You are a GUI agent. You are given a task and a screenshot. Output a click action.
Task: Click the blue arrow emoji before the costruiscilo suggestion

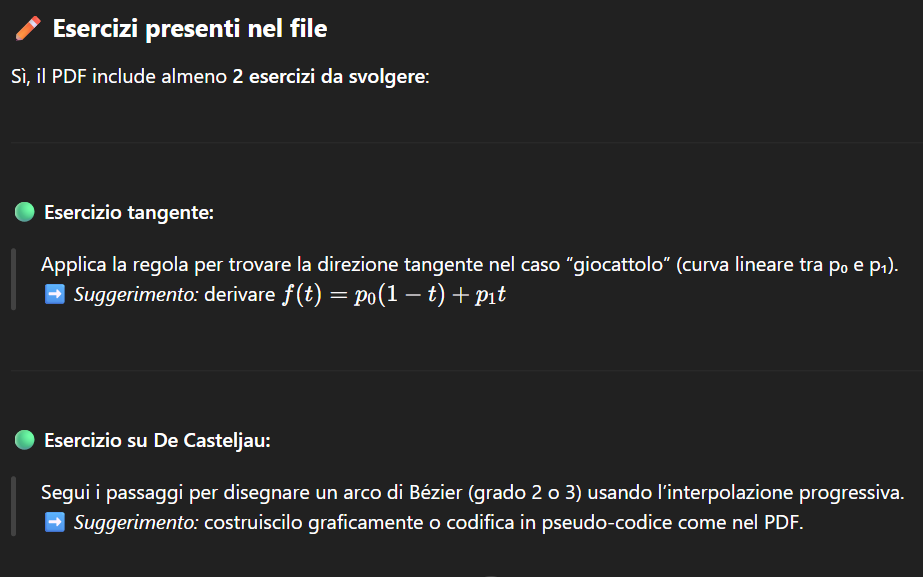tap(54, 522)
